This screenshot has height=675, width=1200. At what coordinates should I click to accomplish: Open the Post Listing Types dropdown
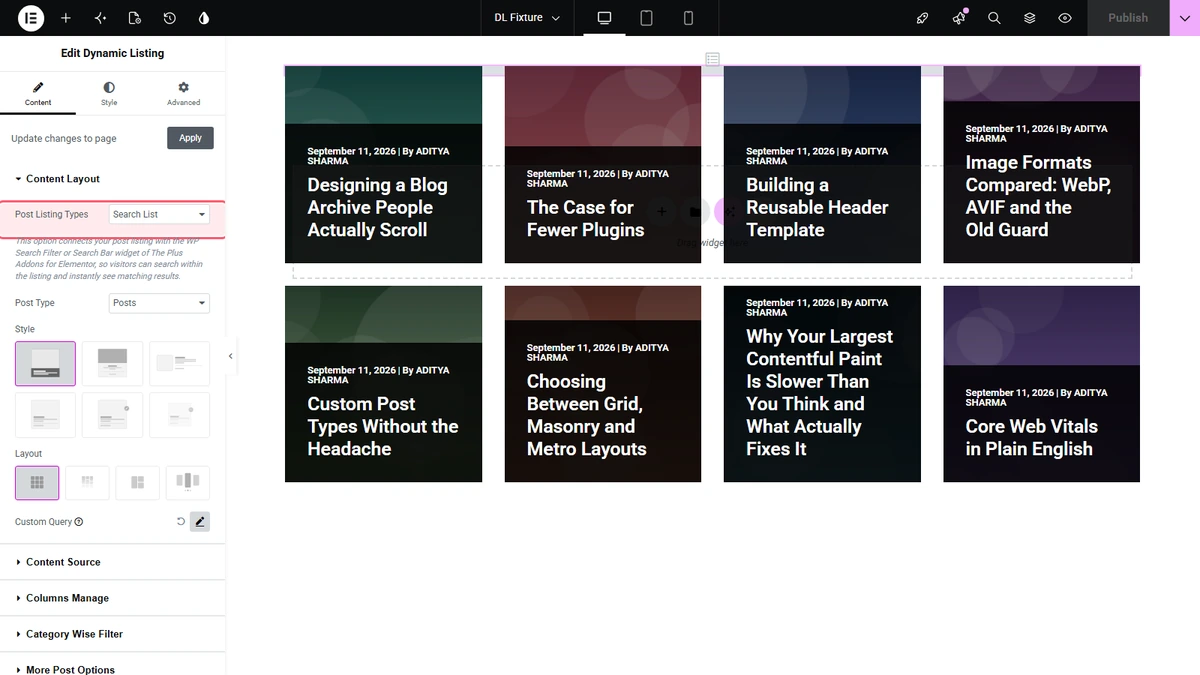[x=159, y=215]
